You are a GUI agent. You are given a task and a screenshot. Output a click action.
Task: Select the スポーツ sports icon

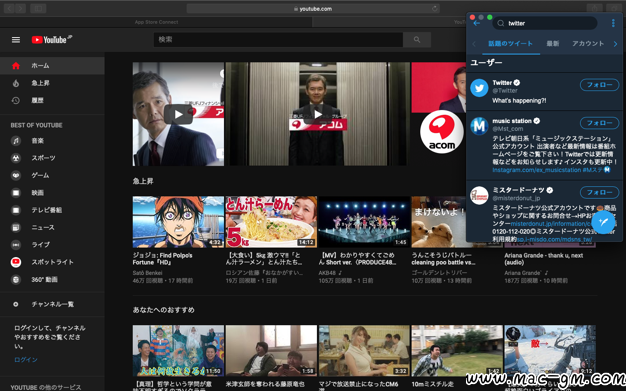pyautogui.click(x=16, y=158)
